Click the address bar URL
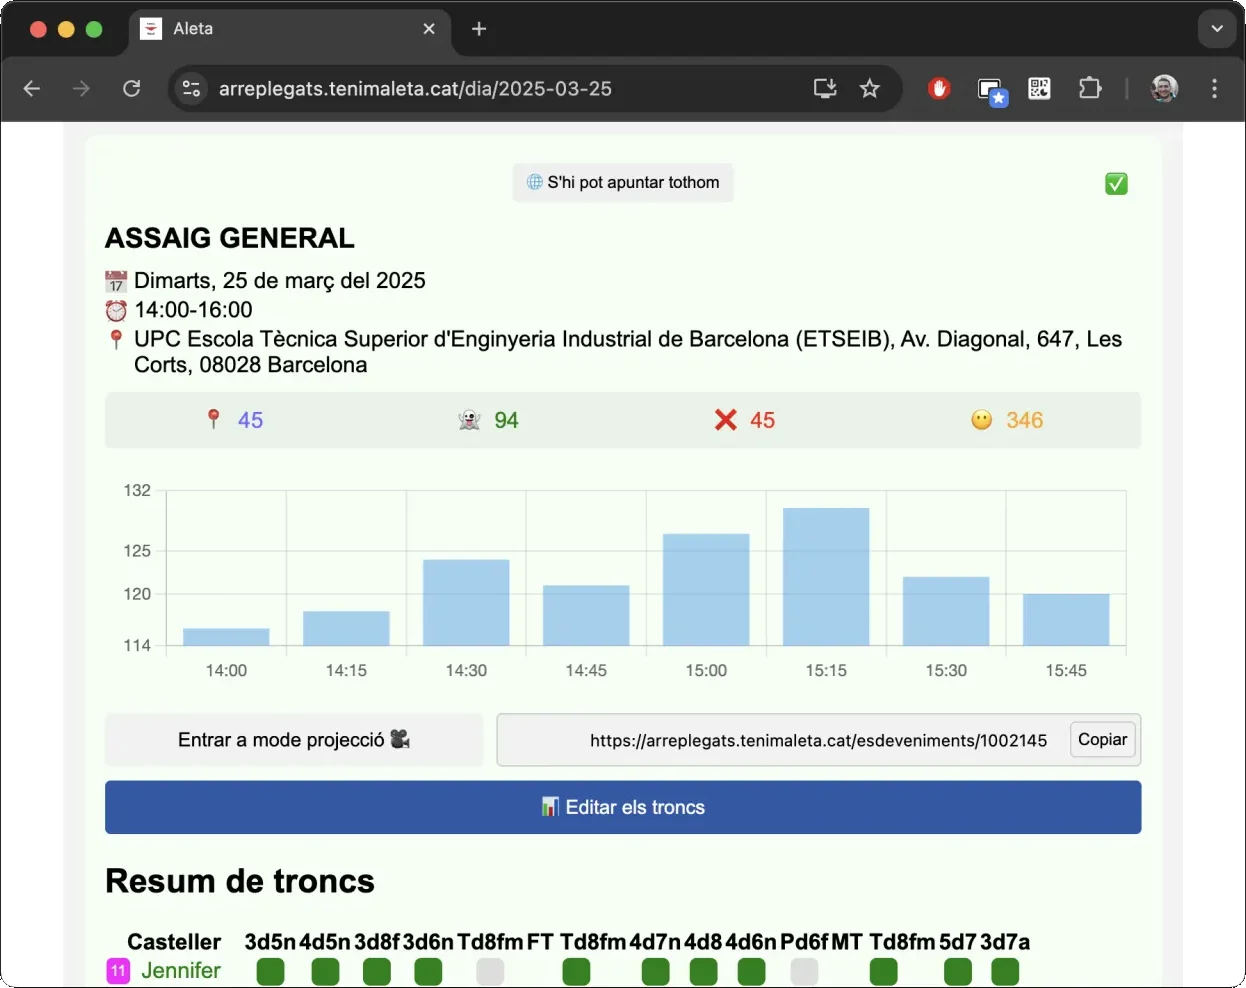The image size is (1246, 988). point(415,89)
